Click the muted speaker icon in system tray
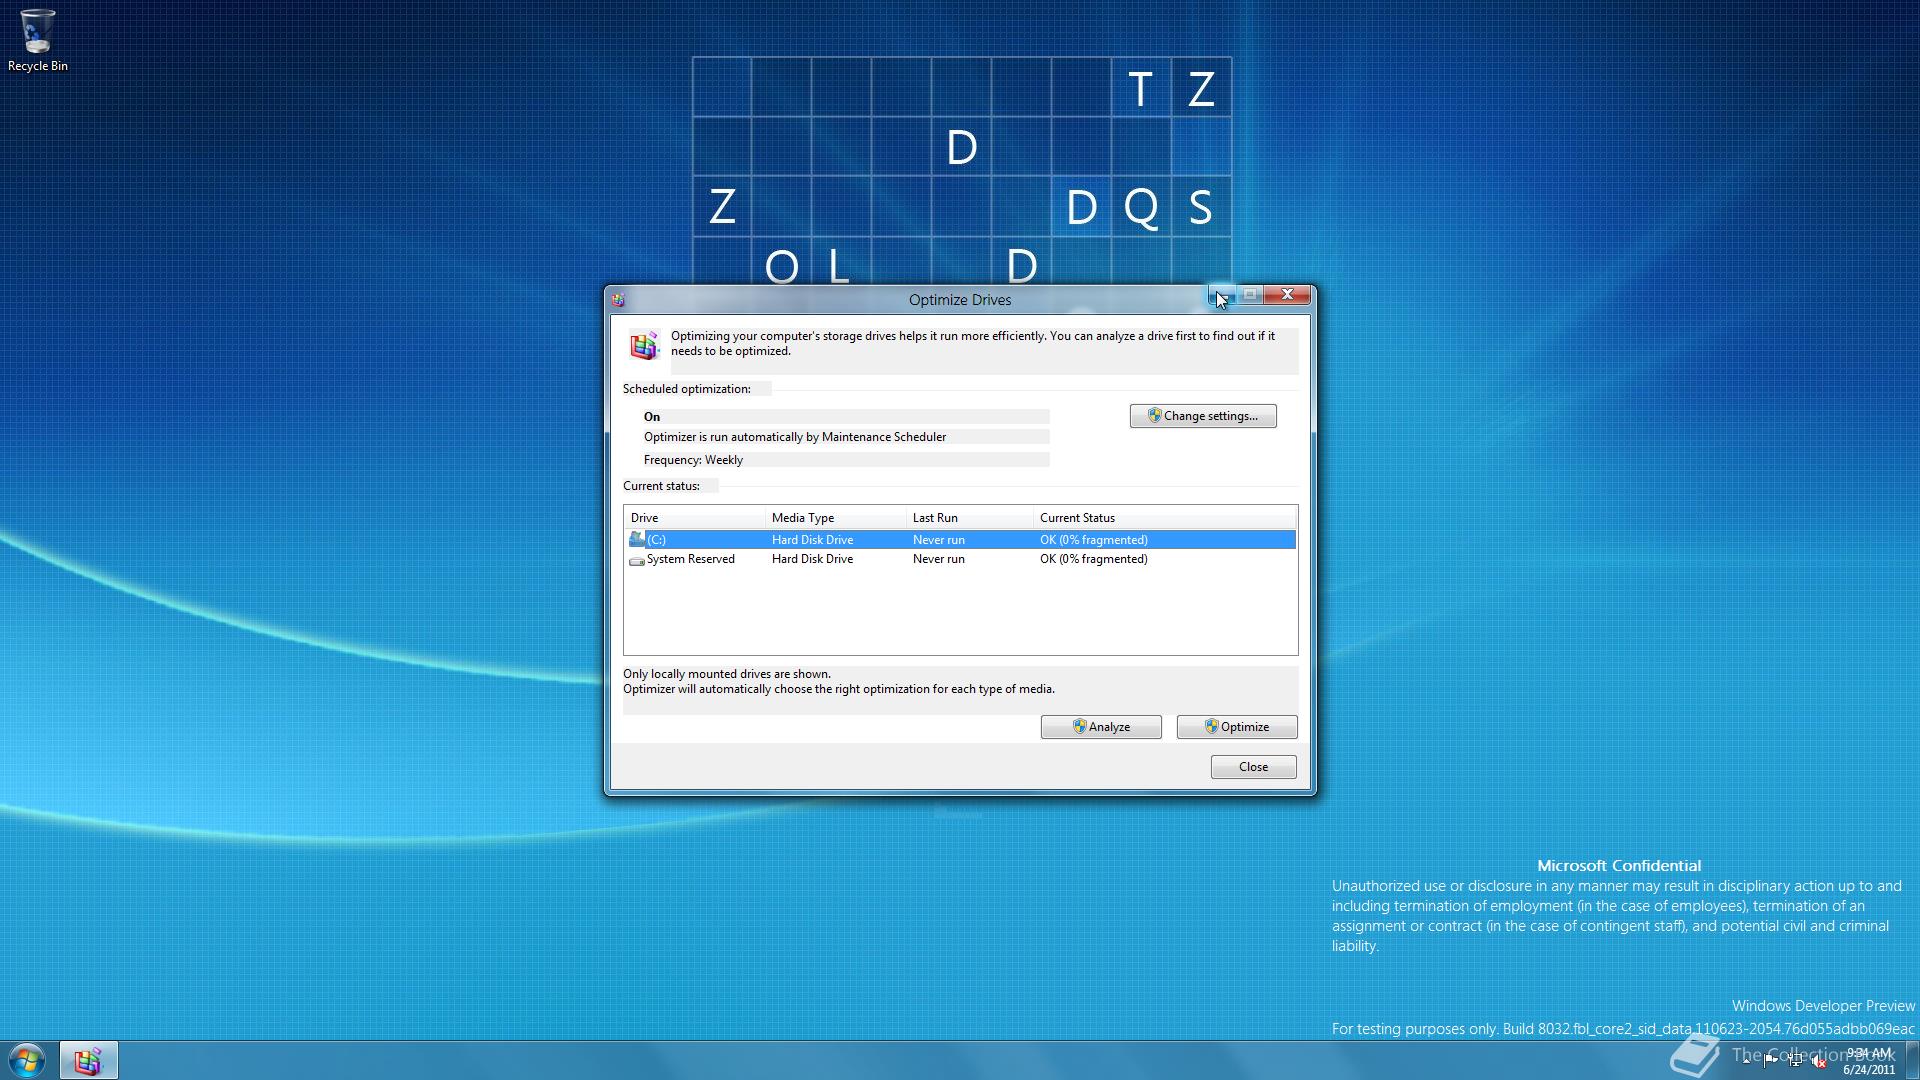1920x1080 pixels. point(1817,1061)
